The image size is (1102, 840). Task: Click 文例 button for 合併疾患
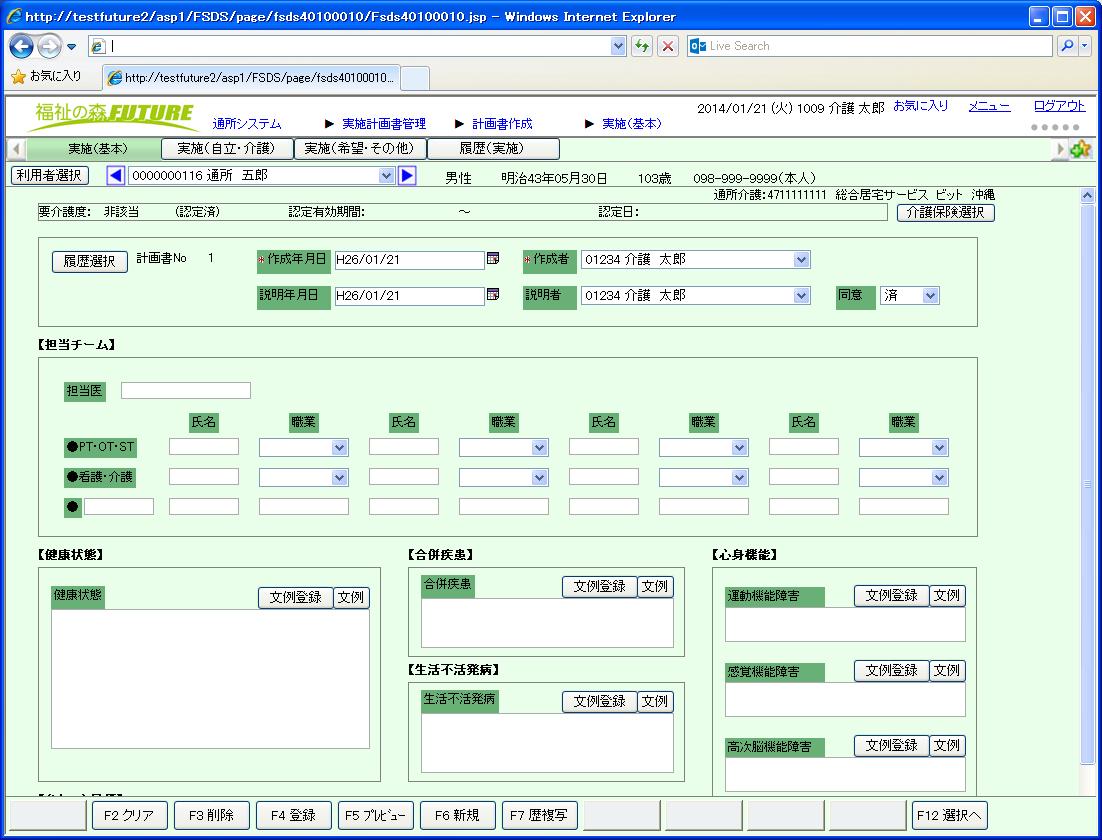(654, 586)
